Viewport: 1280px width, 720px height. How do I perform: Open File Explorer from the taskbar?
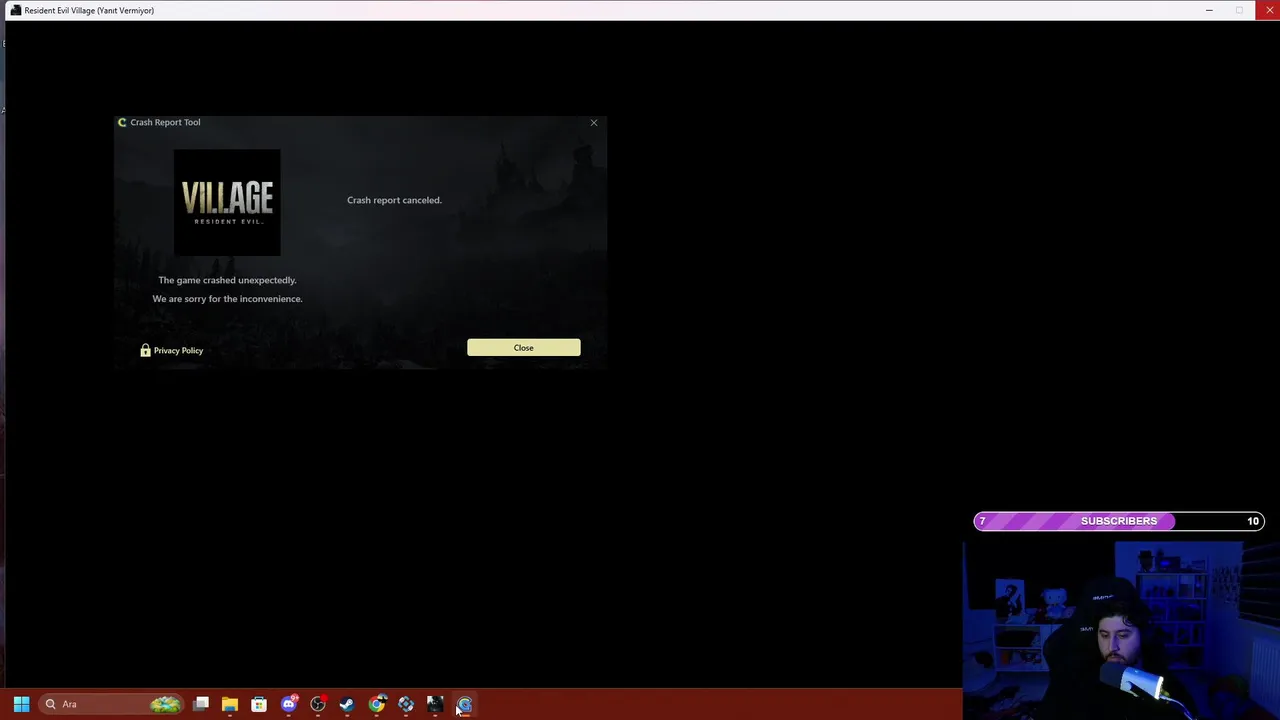pyautogui.click(x=230, y=704)
